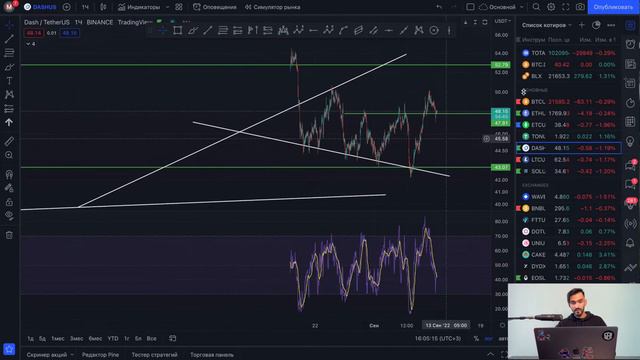This screenshot has height=360, width=640.
Task: Publish the idea with Опубликовать
Action: coord(613,7)
